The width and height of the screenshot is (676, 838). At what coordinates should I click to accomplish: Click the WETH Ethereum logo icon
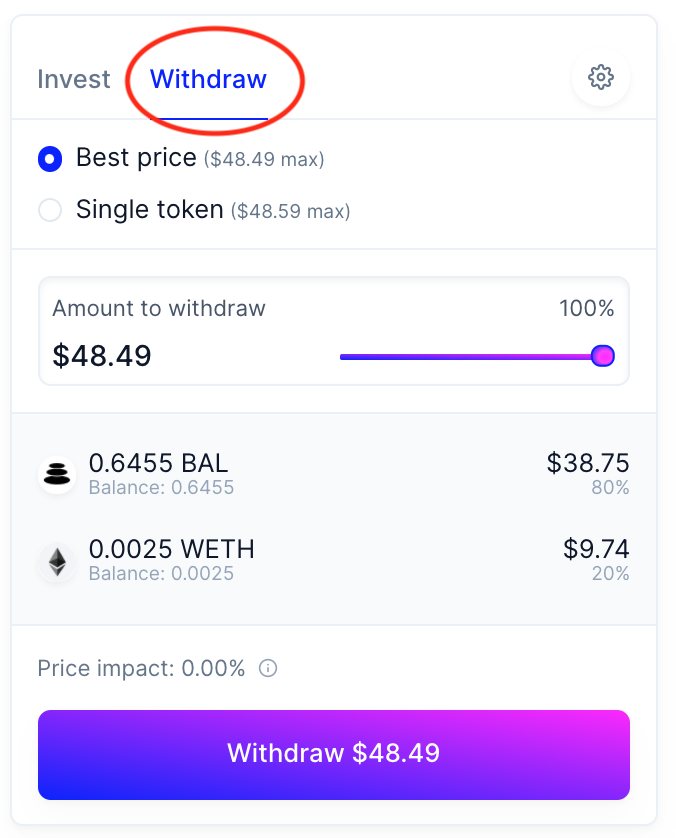(x=57, y=561)
